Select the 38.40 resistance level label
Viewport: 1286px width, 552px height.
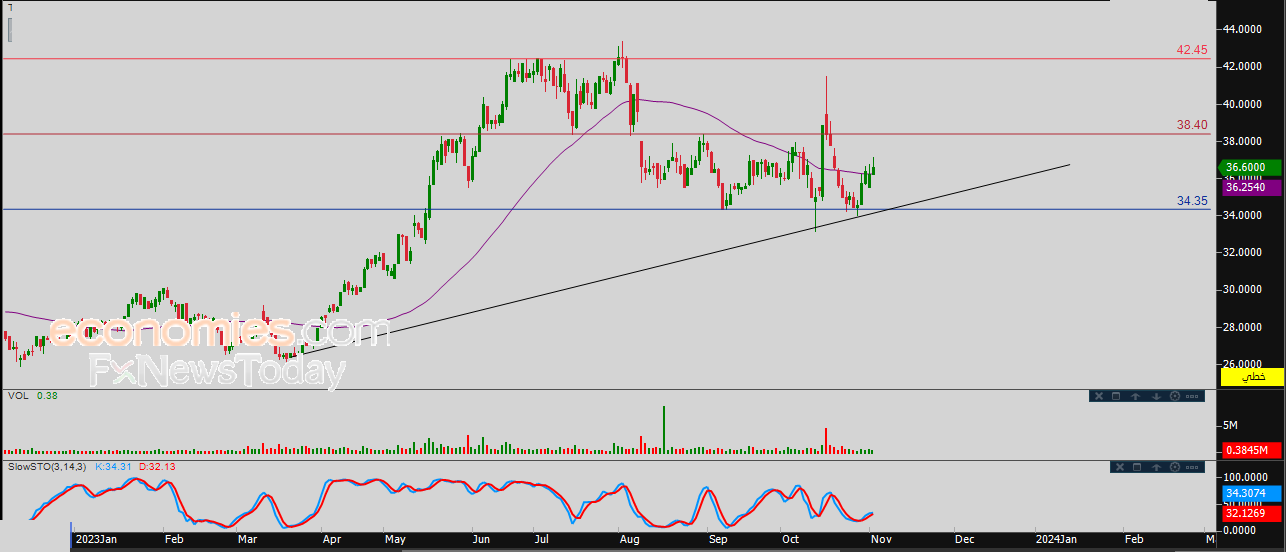pos(1192,125)
